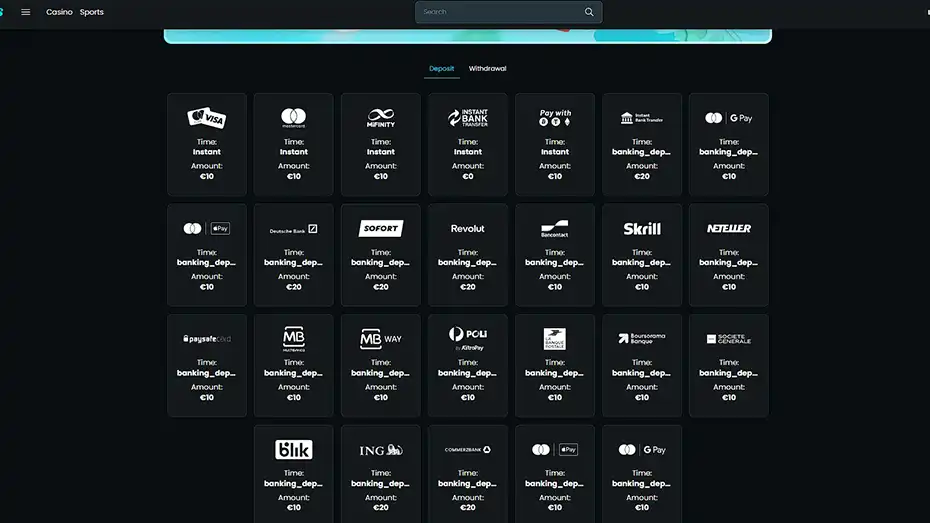Viewport: 930px width, 523px height.
Task: Select the paysafecard logo
Action: click(x=206, y=339)
